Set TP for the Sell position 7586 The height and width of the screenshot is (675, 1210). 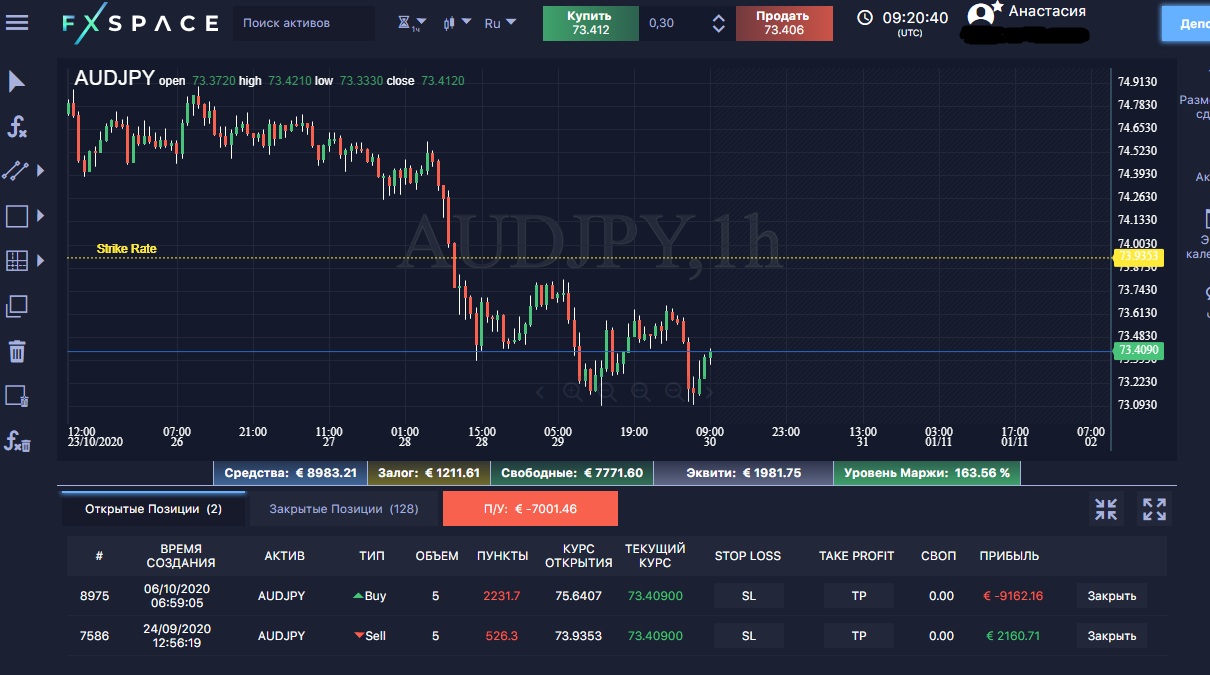859,636
